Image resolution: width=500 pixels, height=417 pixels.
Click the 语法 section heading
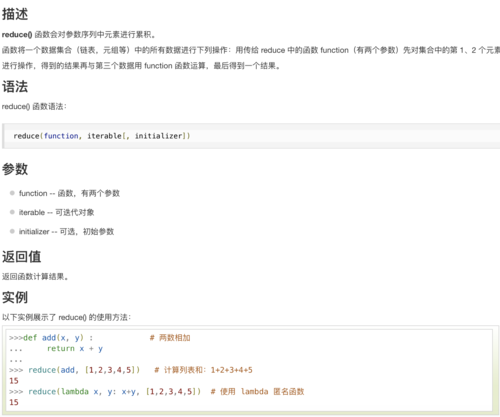[15, 87]
